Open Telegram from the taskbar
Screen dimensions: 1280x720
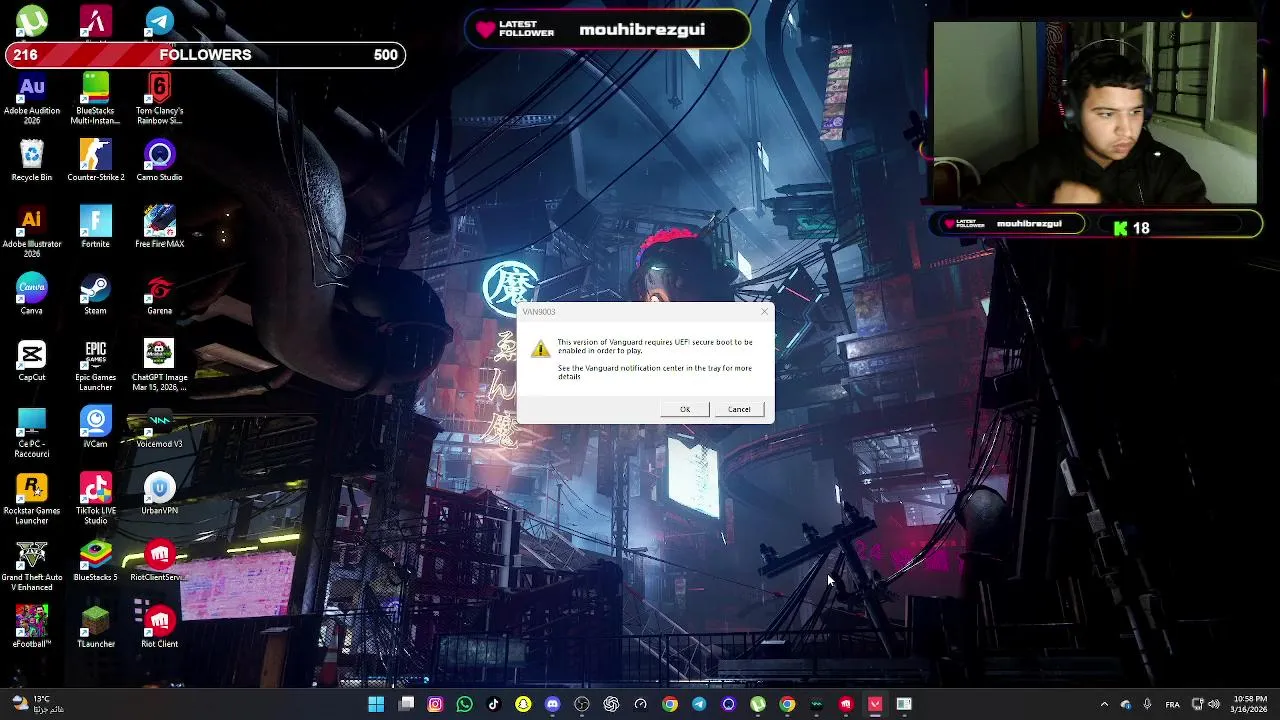699,704
